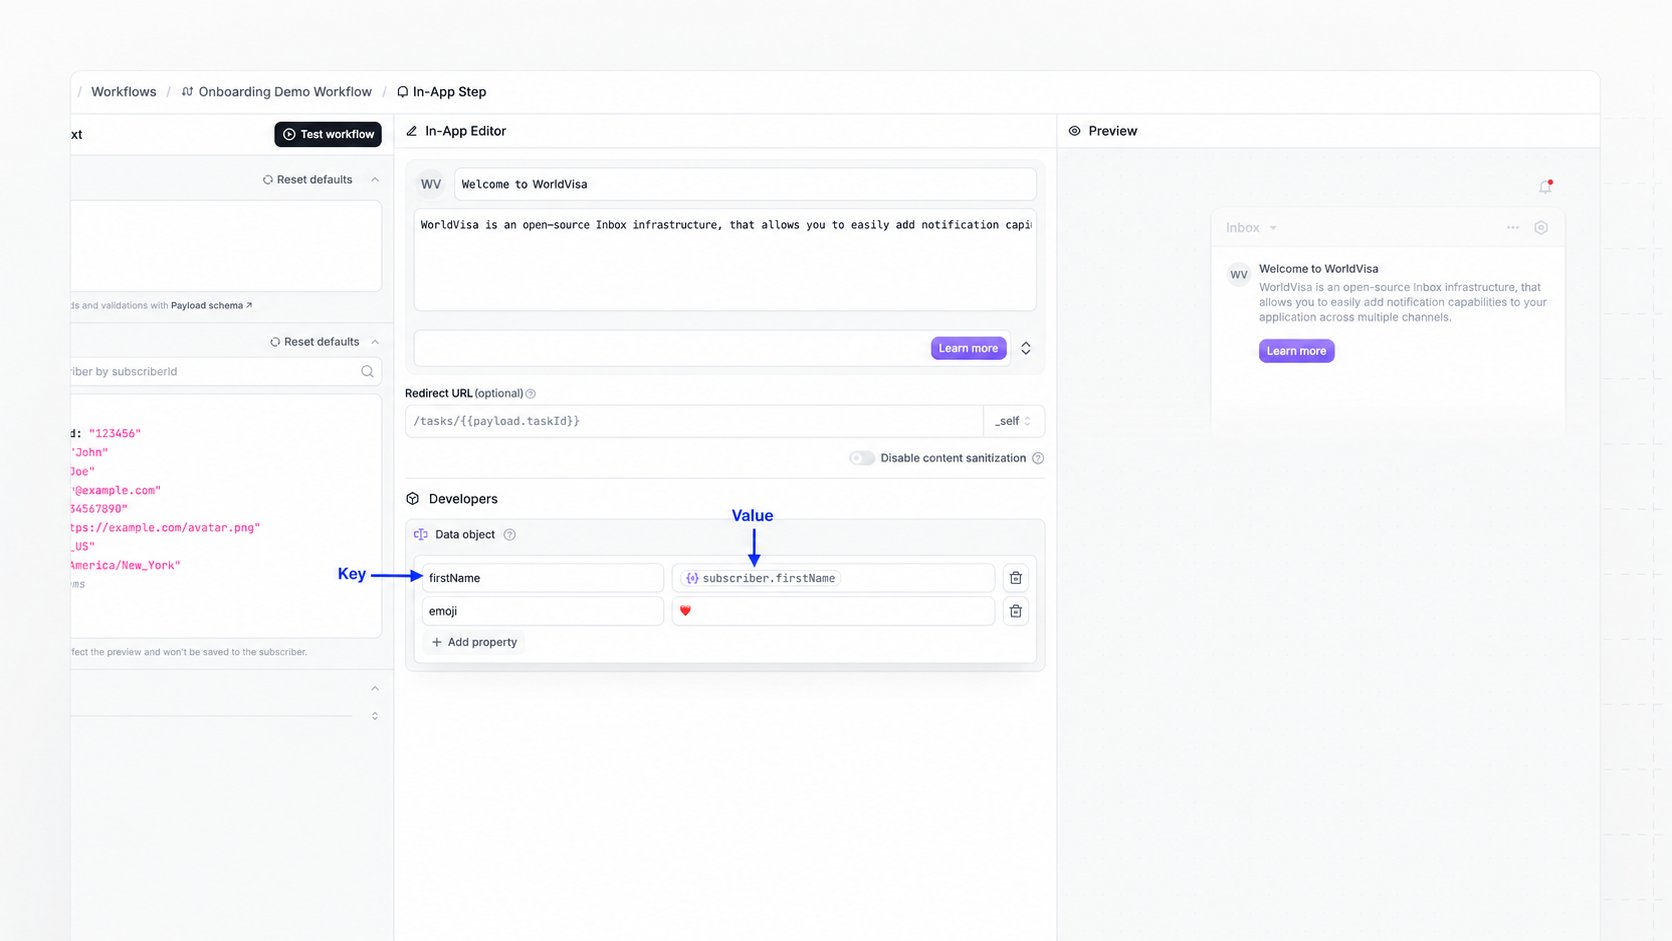Open the sanitization info icon
This screenshot has width=1672, height=941.
(x=1038, y=458)
